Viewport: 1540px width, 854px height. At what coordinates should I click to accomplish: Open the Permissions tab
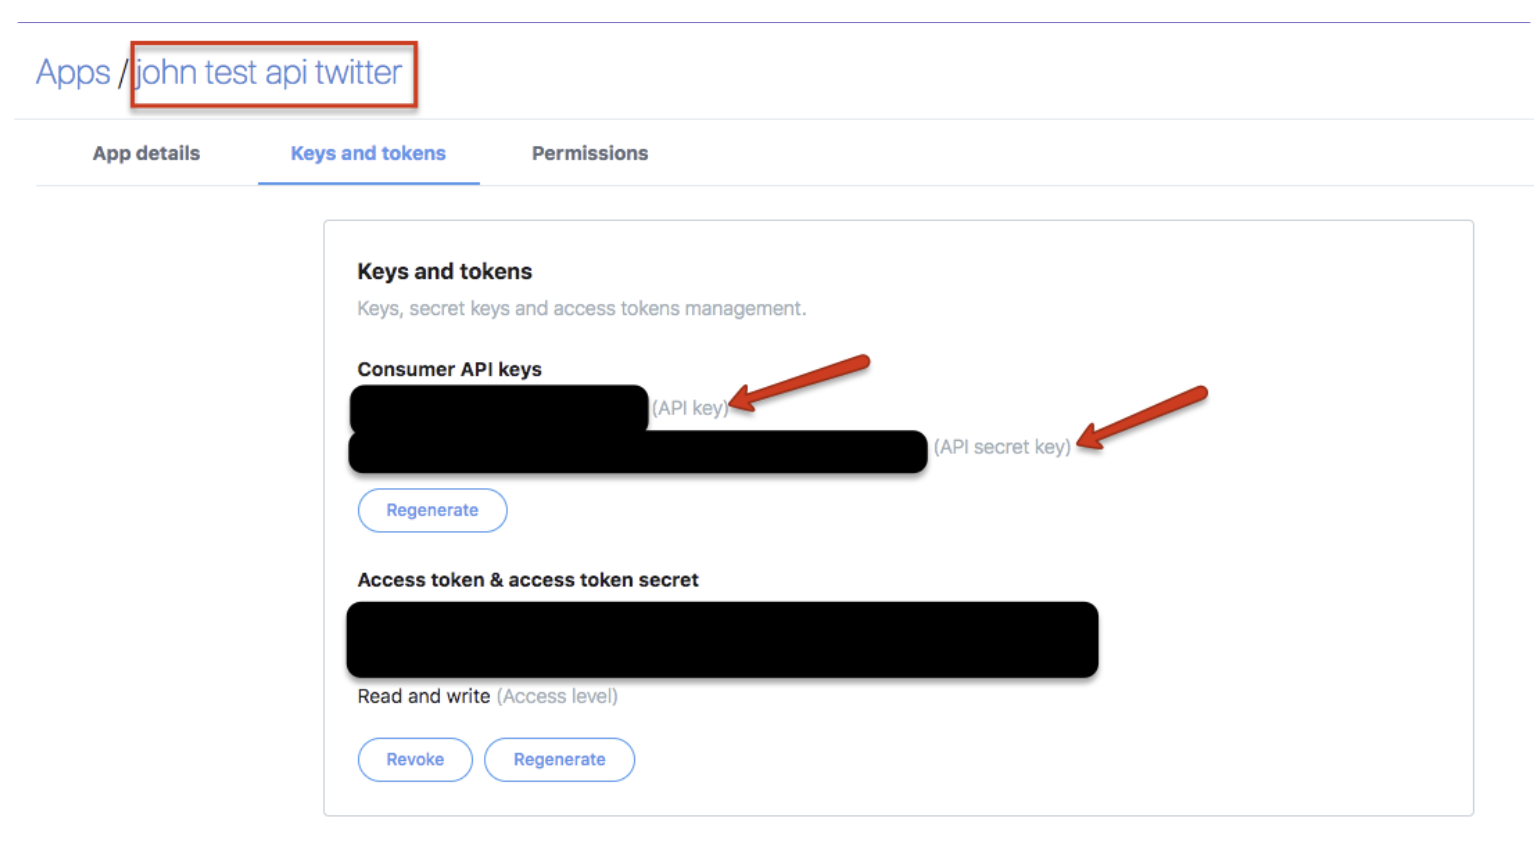pos(590,154)
